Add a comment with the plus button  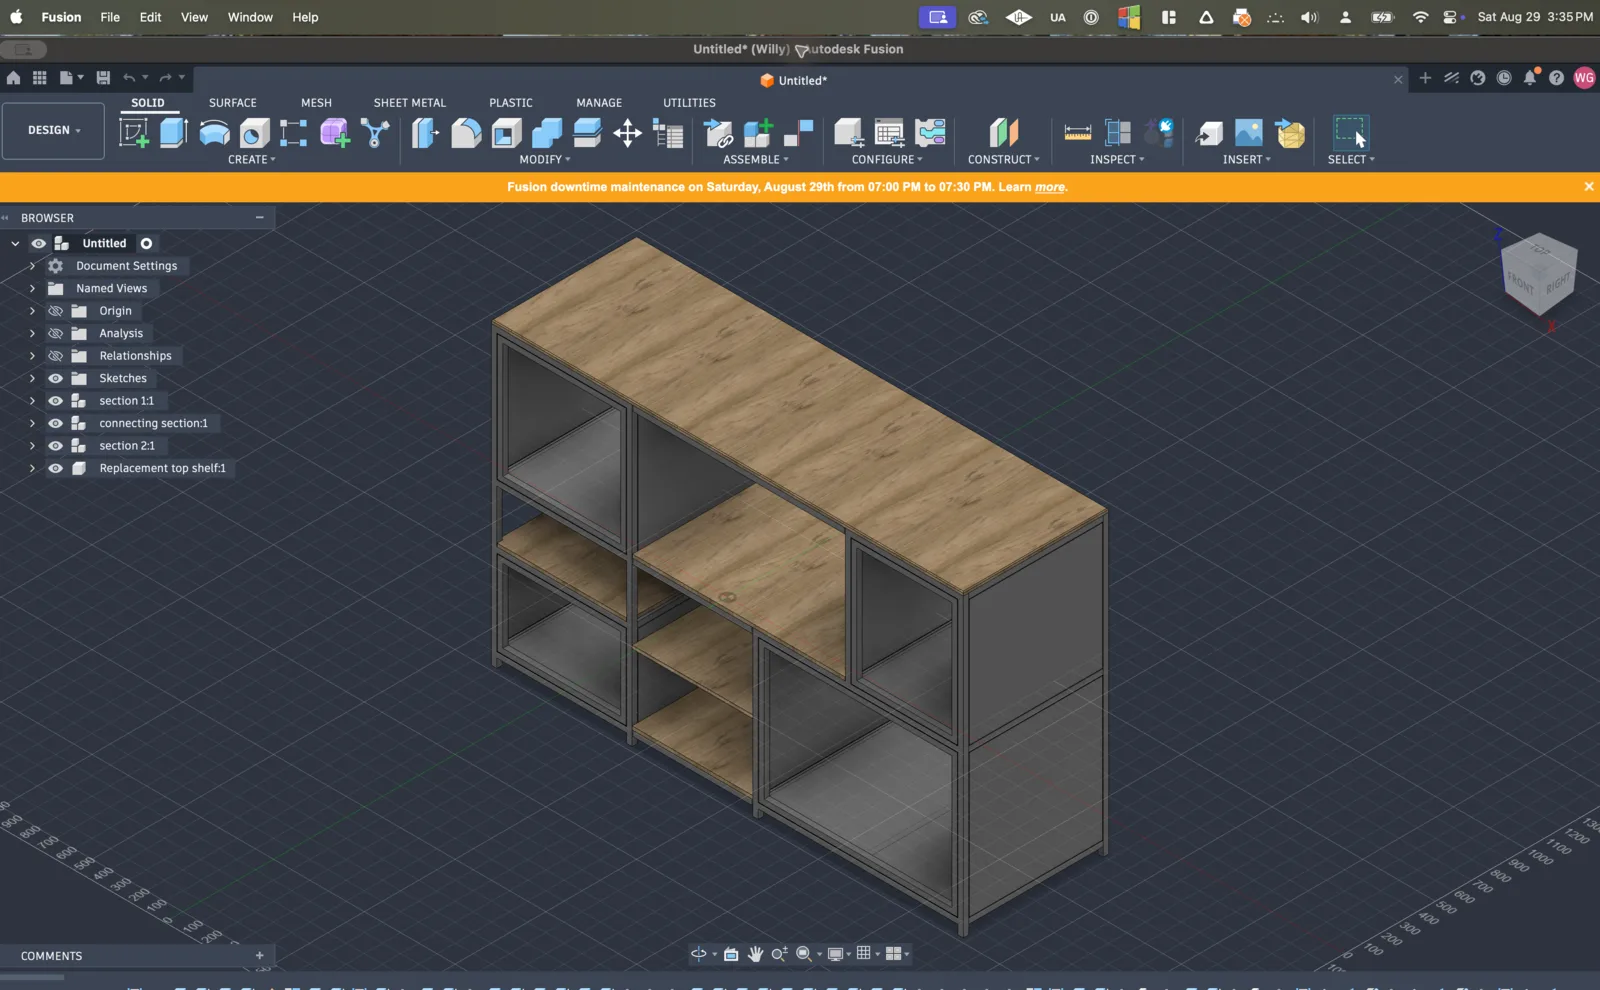260,956
